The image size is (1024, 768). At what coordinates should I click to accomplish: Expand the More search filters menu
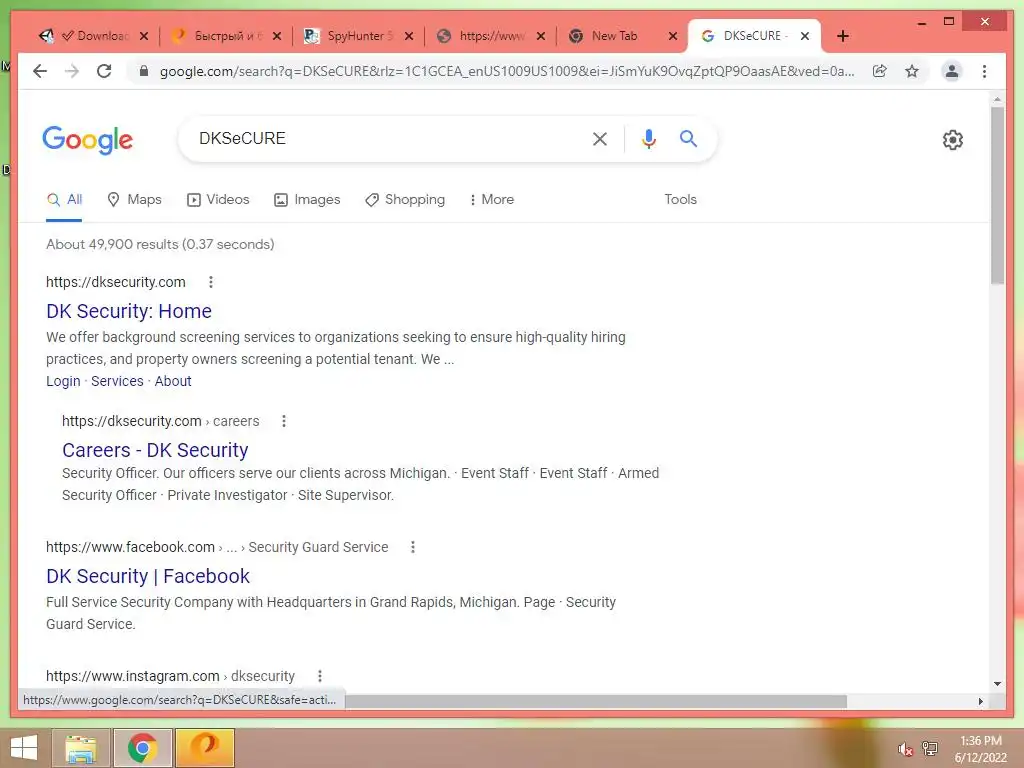[x=492, y=199]
